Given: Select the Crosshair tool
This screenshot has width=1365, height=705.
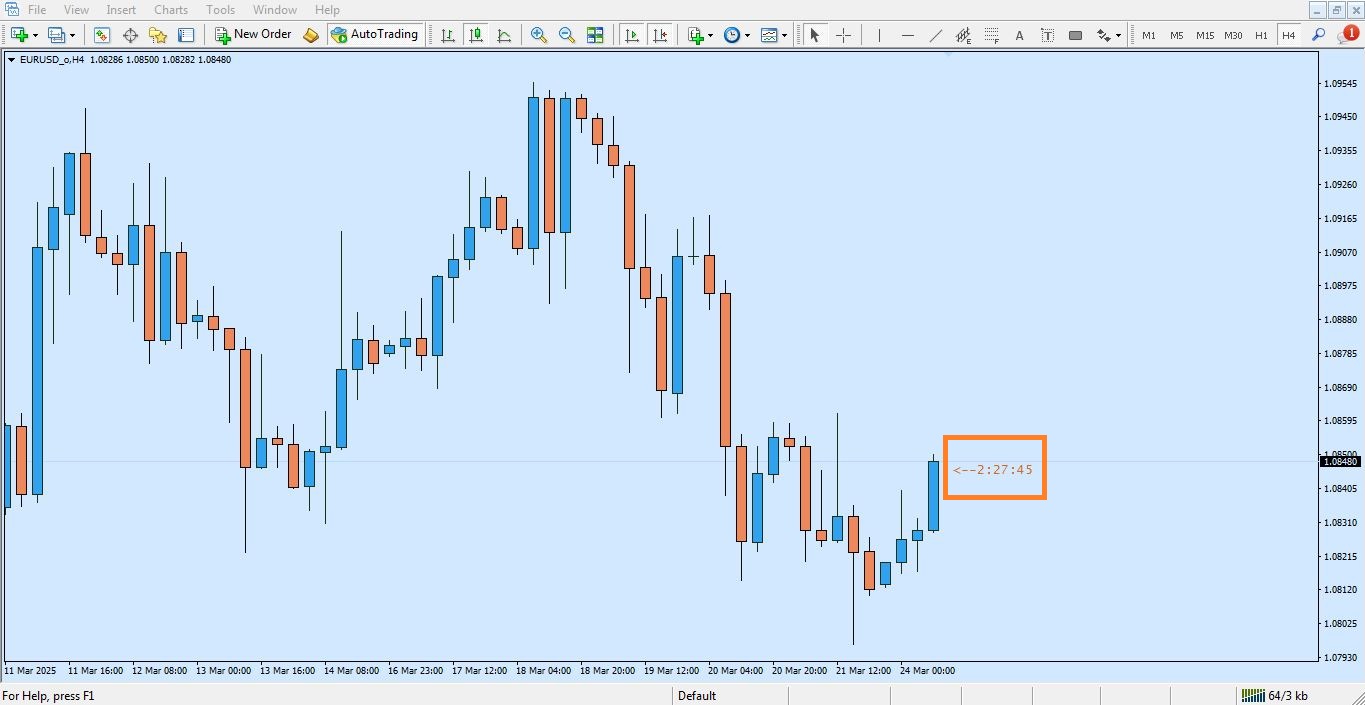Looking at the screenshot, I should [843, 35].
